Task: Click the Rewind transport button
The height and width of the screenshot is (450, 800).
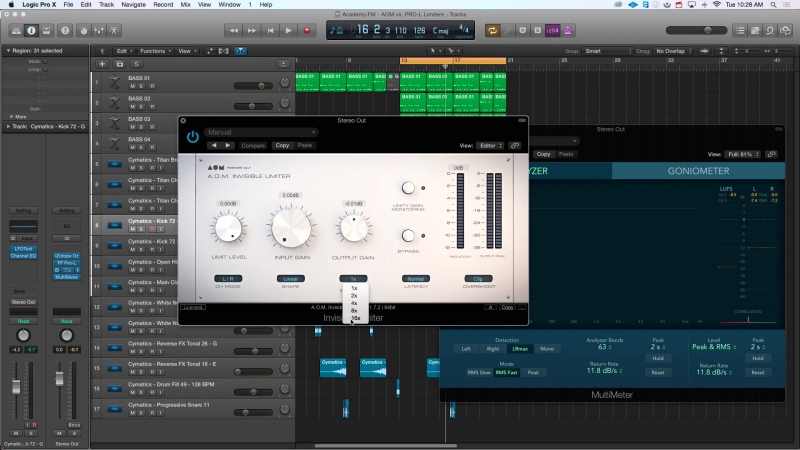Action: 234,31
